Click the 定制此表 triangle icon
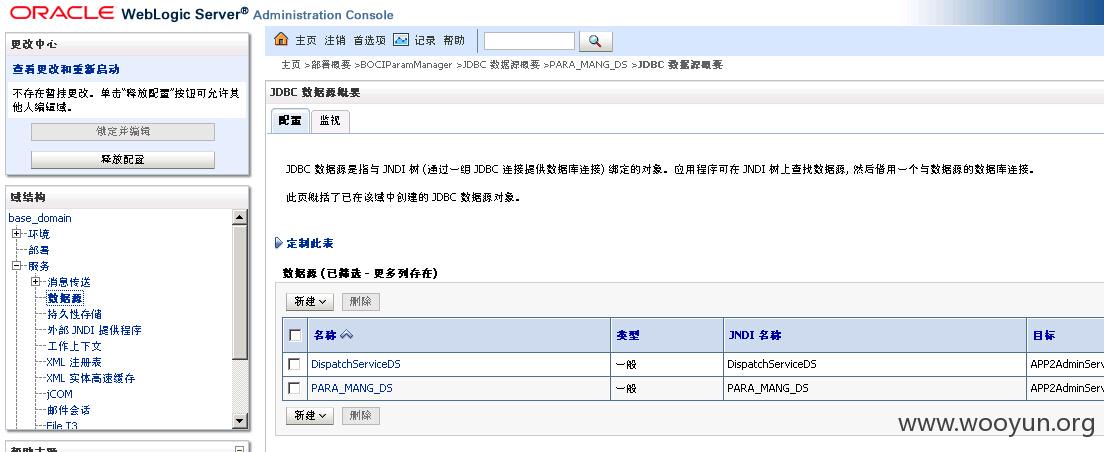The height and width of the screenshot is (452, 1104). point(279,243)
